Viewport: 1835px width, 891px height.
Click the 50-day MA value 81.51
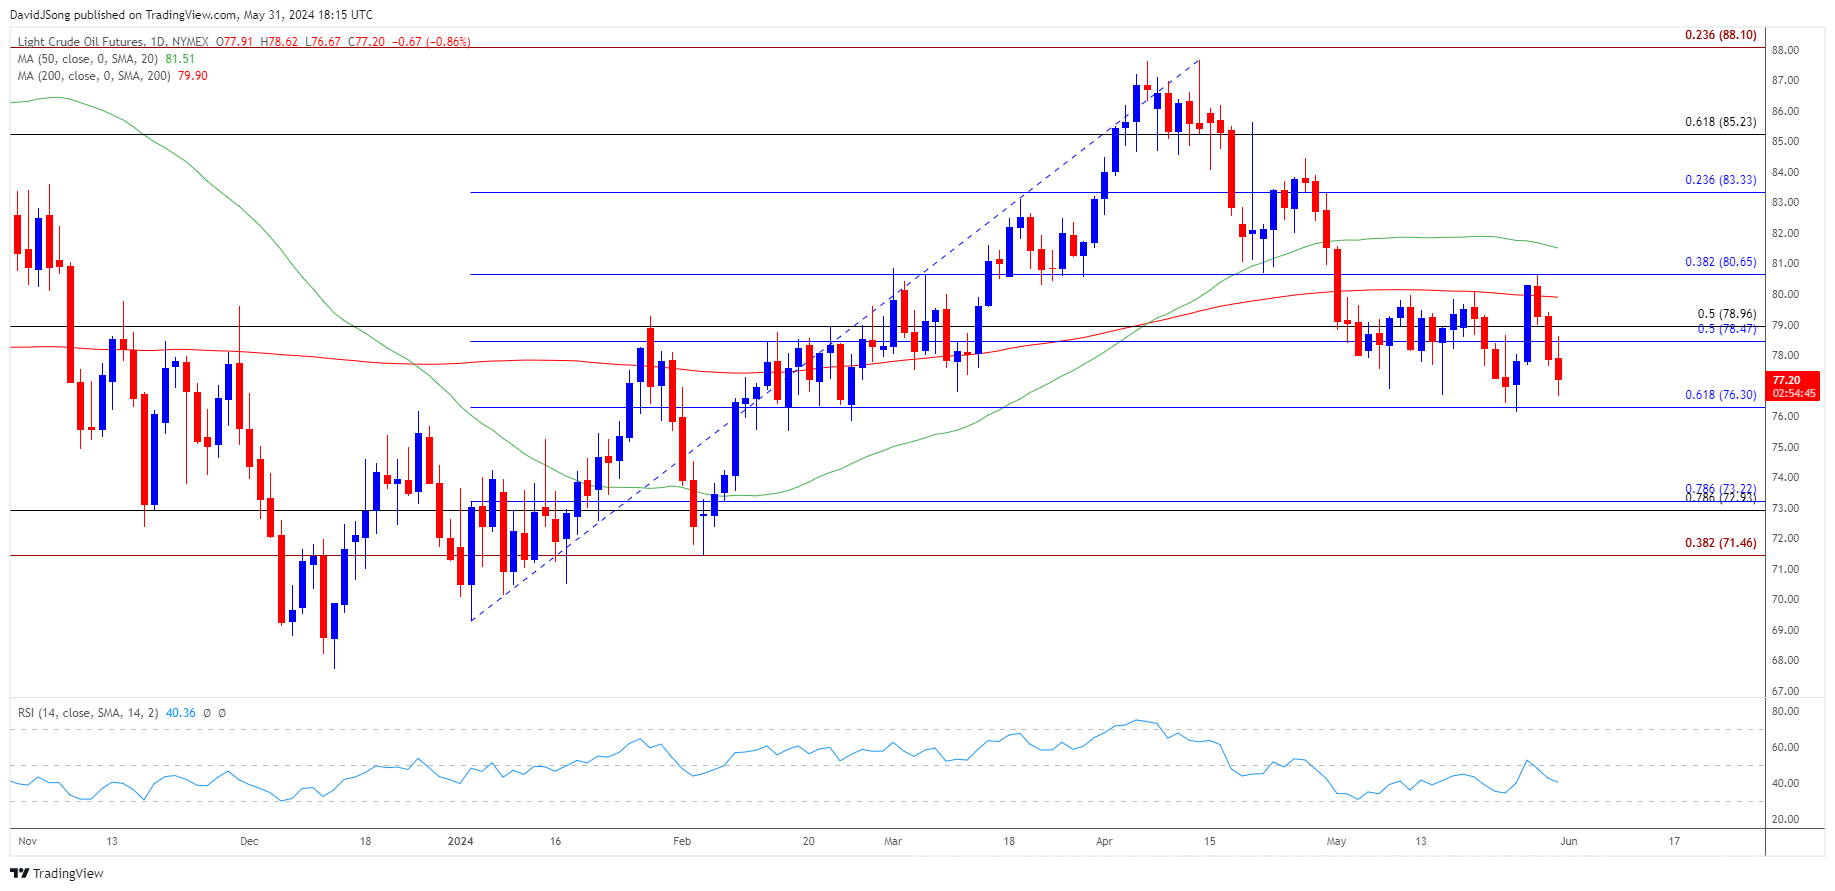180,59
